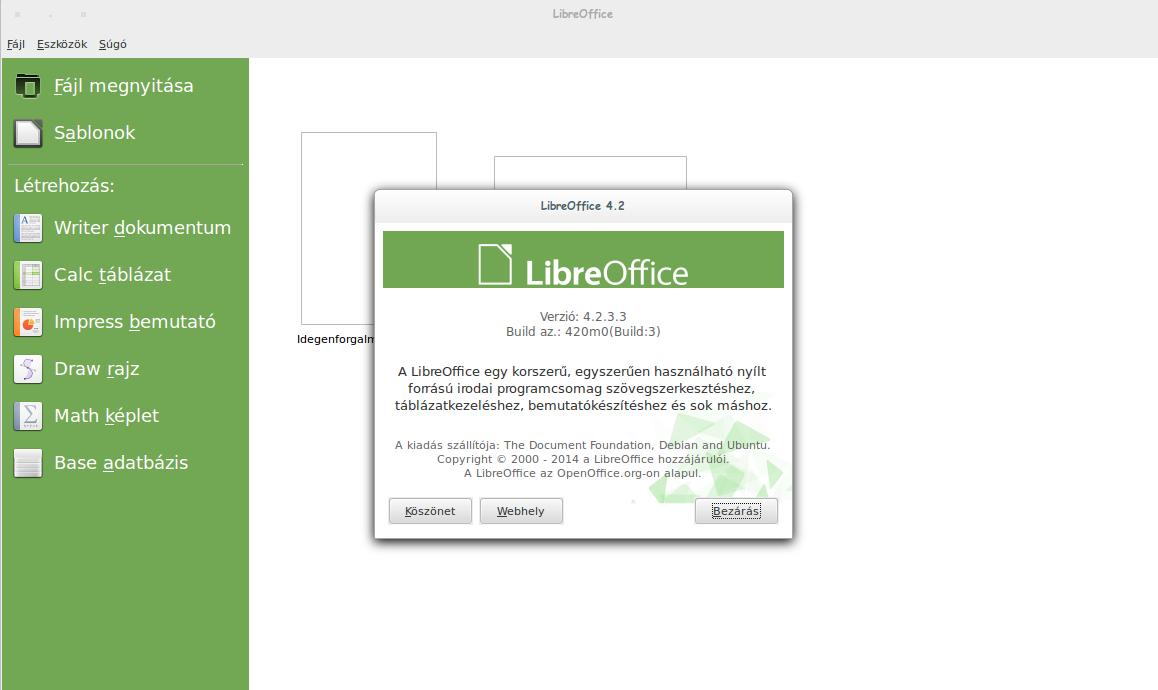This screenshot has width=1158, height=690.
Task: Close the dialog with Bezárás button
Action: pyautogui.click(x=736, y=511)
